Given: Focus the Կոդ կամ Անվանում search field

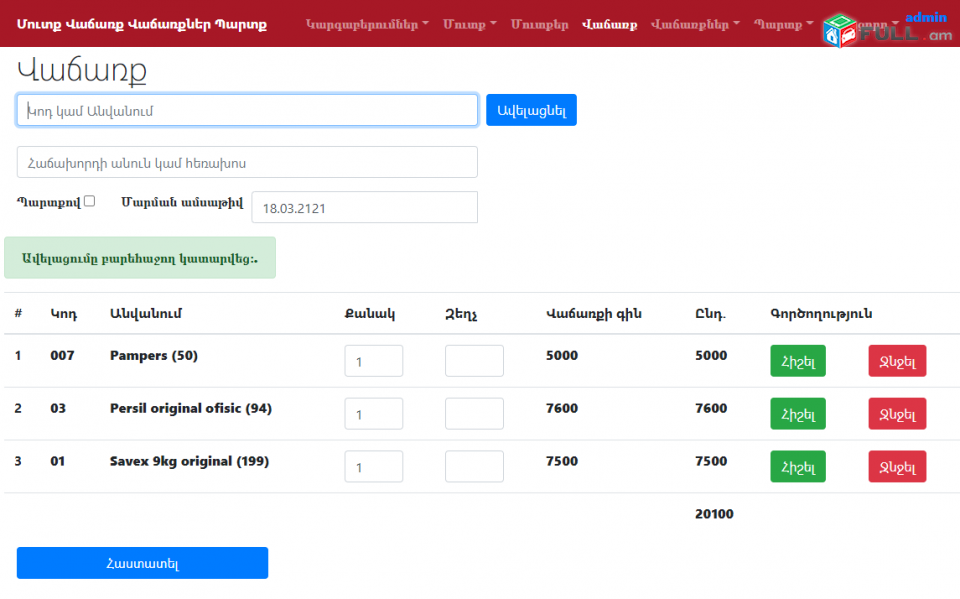Looking at the screenshot, I should (247, 110).
